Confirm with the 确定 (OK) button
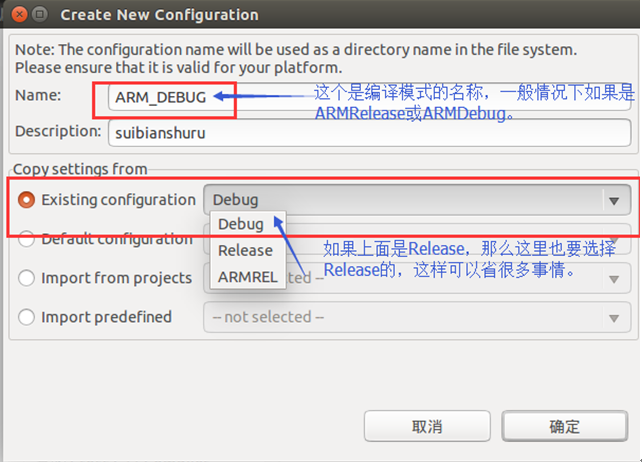The width and height of the screenshot is (642, 462). (564, 426)
